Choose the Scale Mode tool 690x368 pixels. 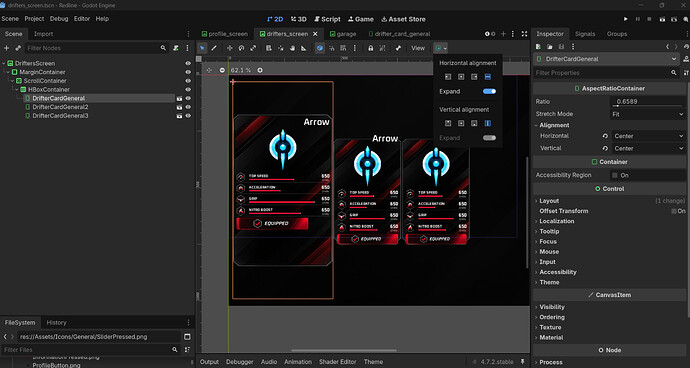253,48
